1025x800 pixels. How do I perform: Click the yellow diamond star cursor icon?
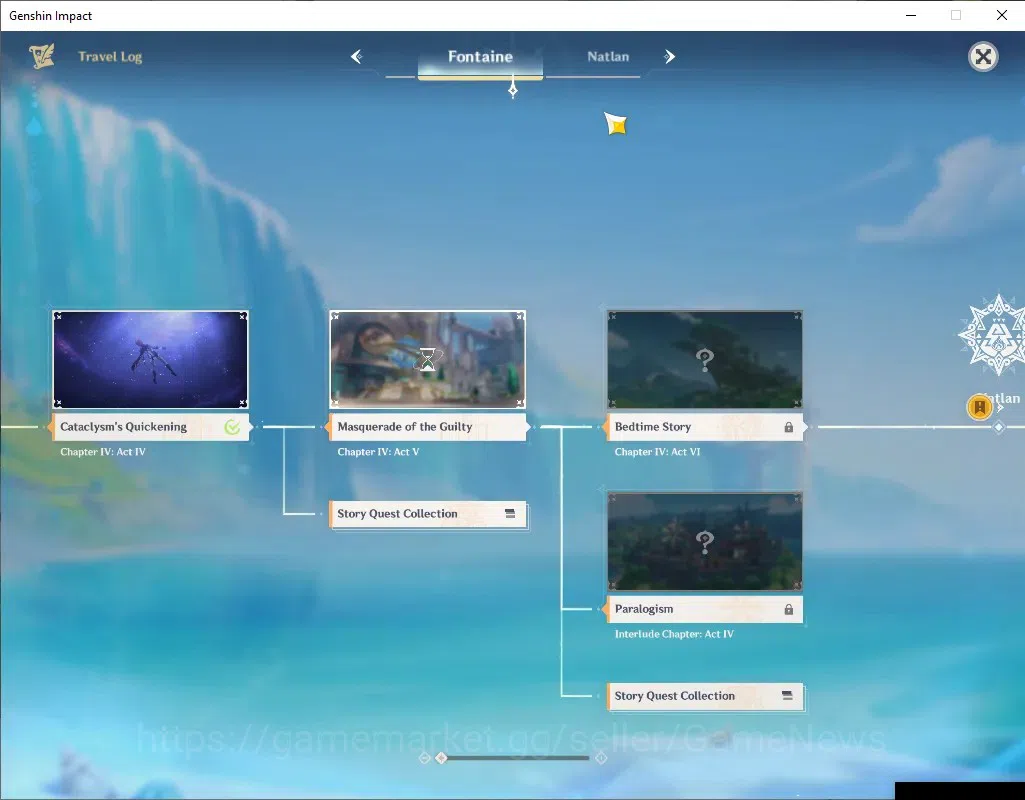click(615, 124)
